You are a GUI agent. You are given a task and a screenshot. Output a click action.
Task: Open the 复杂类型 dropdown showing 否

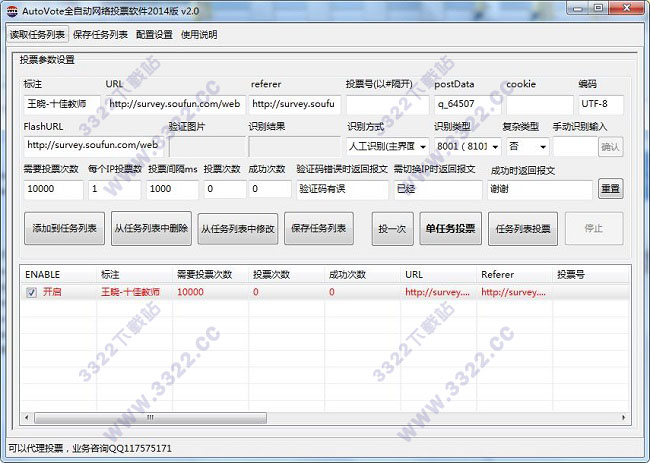tap(528, 147)
